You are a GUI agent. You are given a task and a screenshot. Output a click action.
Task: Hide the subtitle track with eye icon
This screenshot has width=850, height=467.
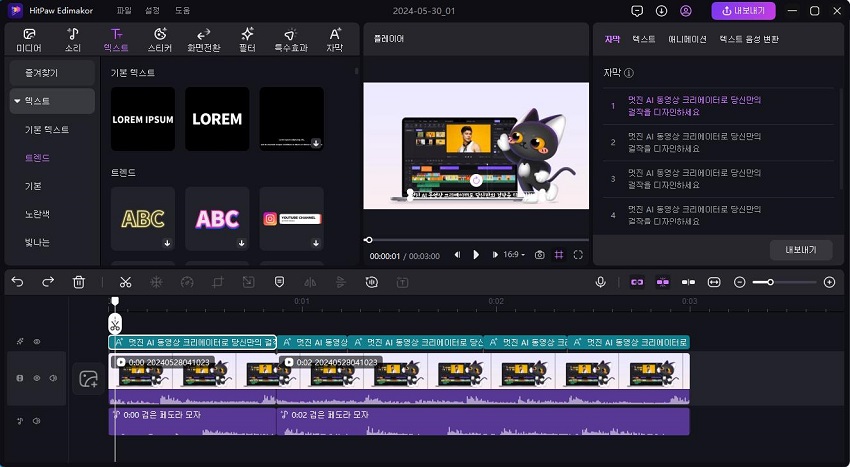click(x=37, y=342)
